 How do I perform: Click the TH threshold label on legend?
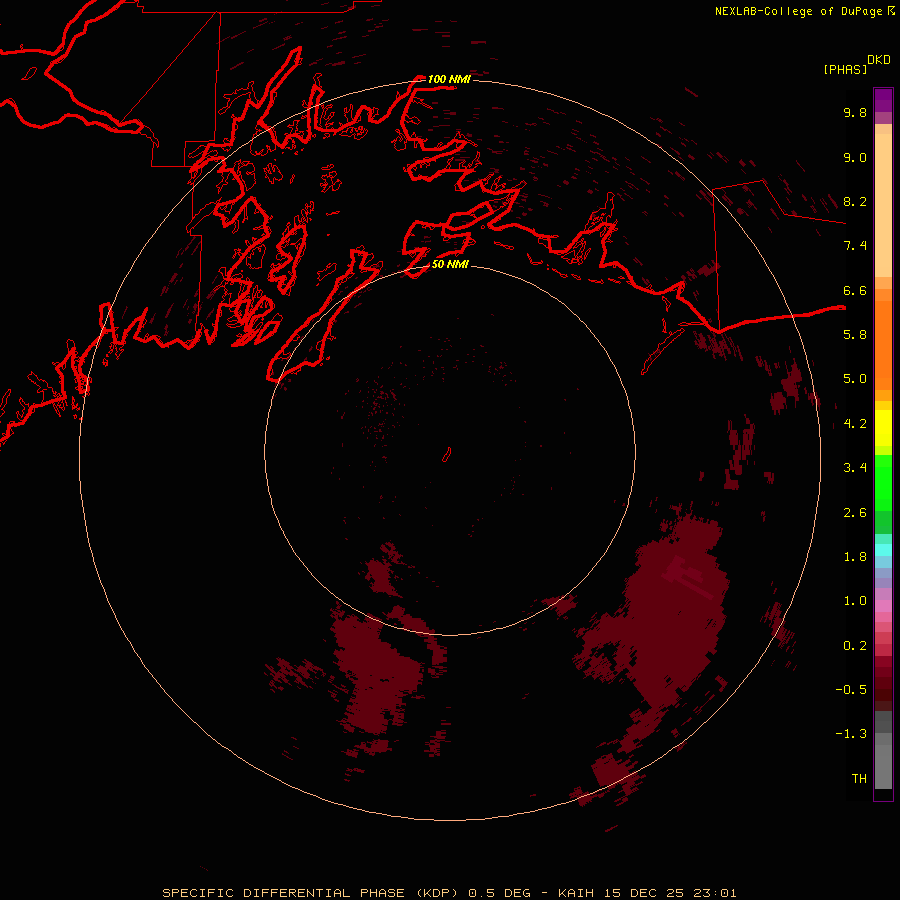[859, 779]
